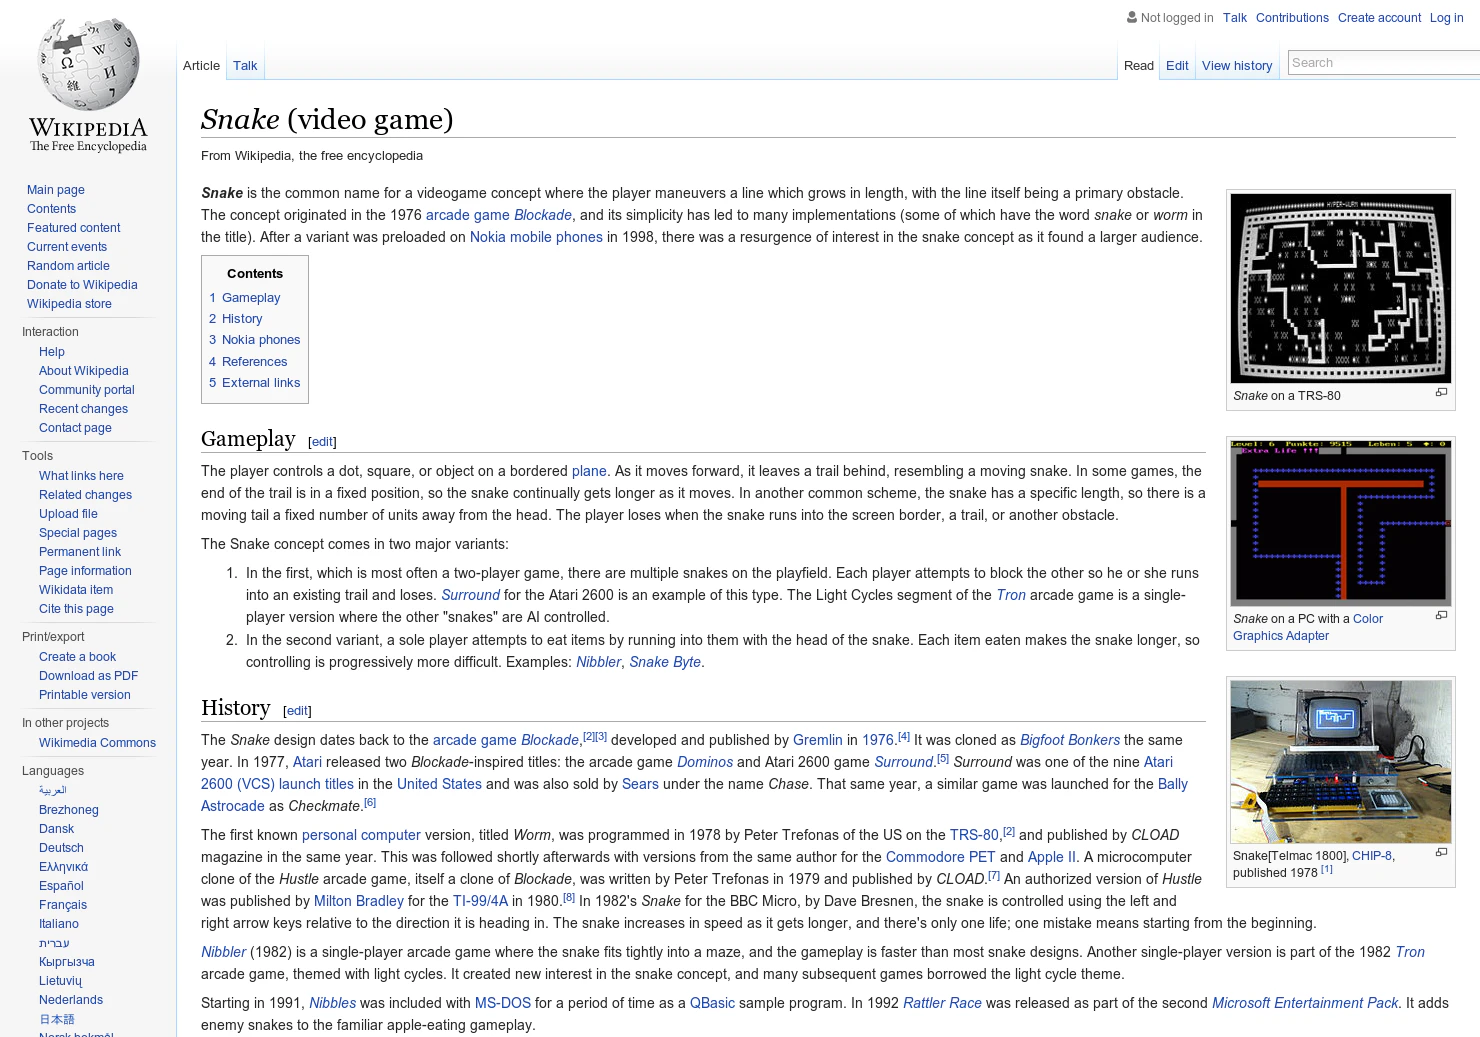1480x1037 pixels.
Task: Open the Rattler Race link
Action: [x=942, y=1003]
